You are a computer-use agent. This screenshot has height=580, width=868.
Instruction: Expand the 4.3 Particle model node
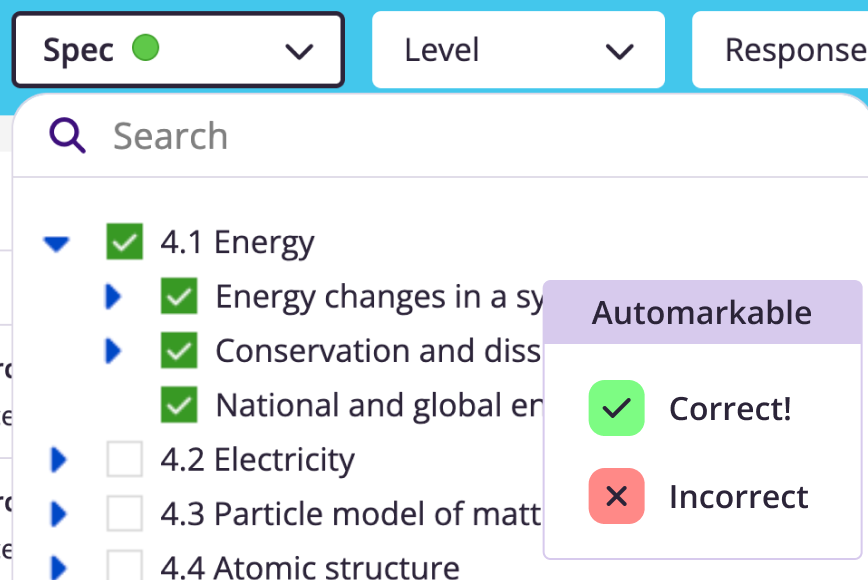coord(59,514)
